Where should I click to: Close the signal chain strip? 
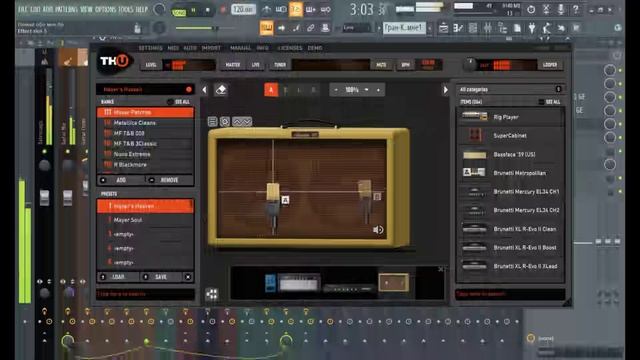pos(440,269)
